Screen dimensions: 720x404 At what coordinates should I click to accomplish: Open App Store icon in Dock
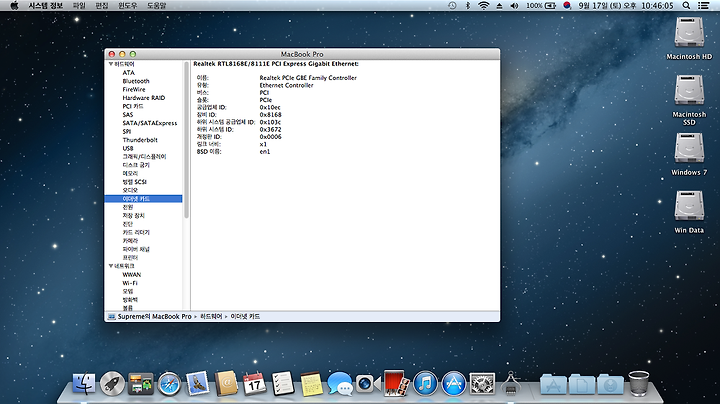[454, 384]
